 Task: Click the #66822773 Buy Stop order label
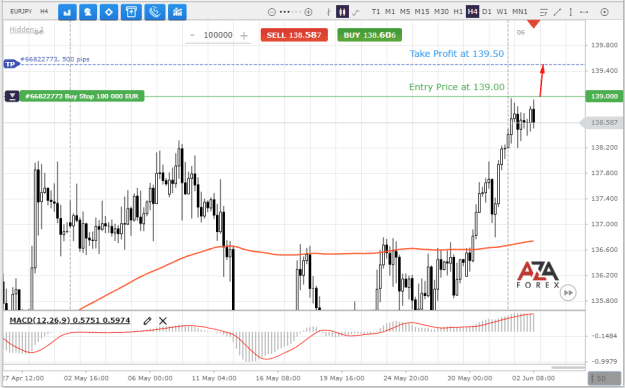click(82, 96)
